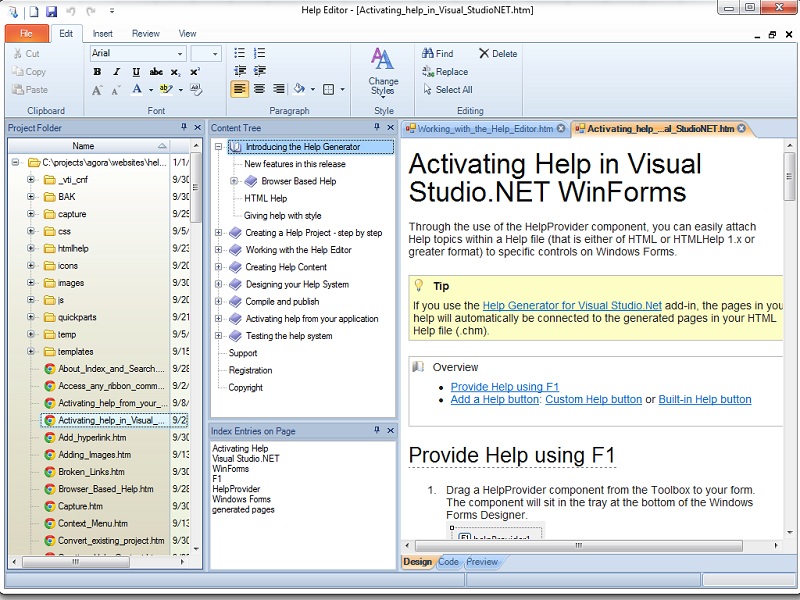
Task: Switch to the Preview tab
Action: (483, 562)
